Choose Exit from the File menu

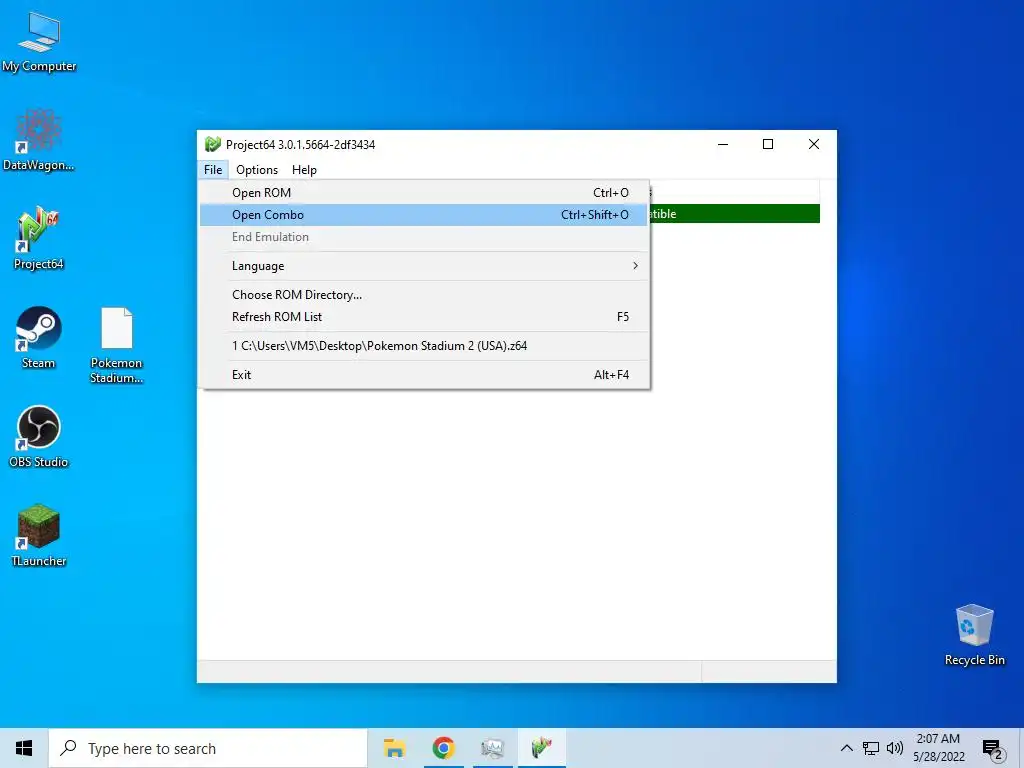coord(424,375)
